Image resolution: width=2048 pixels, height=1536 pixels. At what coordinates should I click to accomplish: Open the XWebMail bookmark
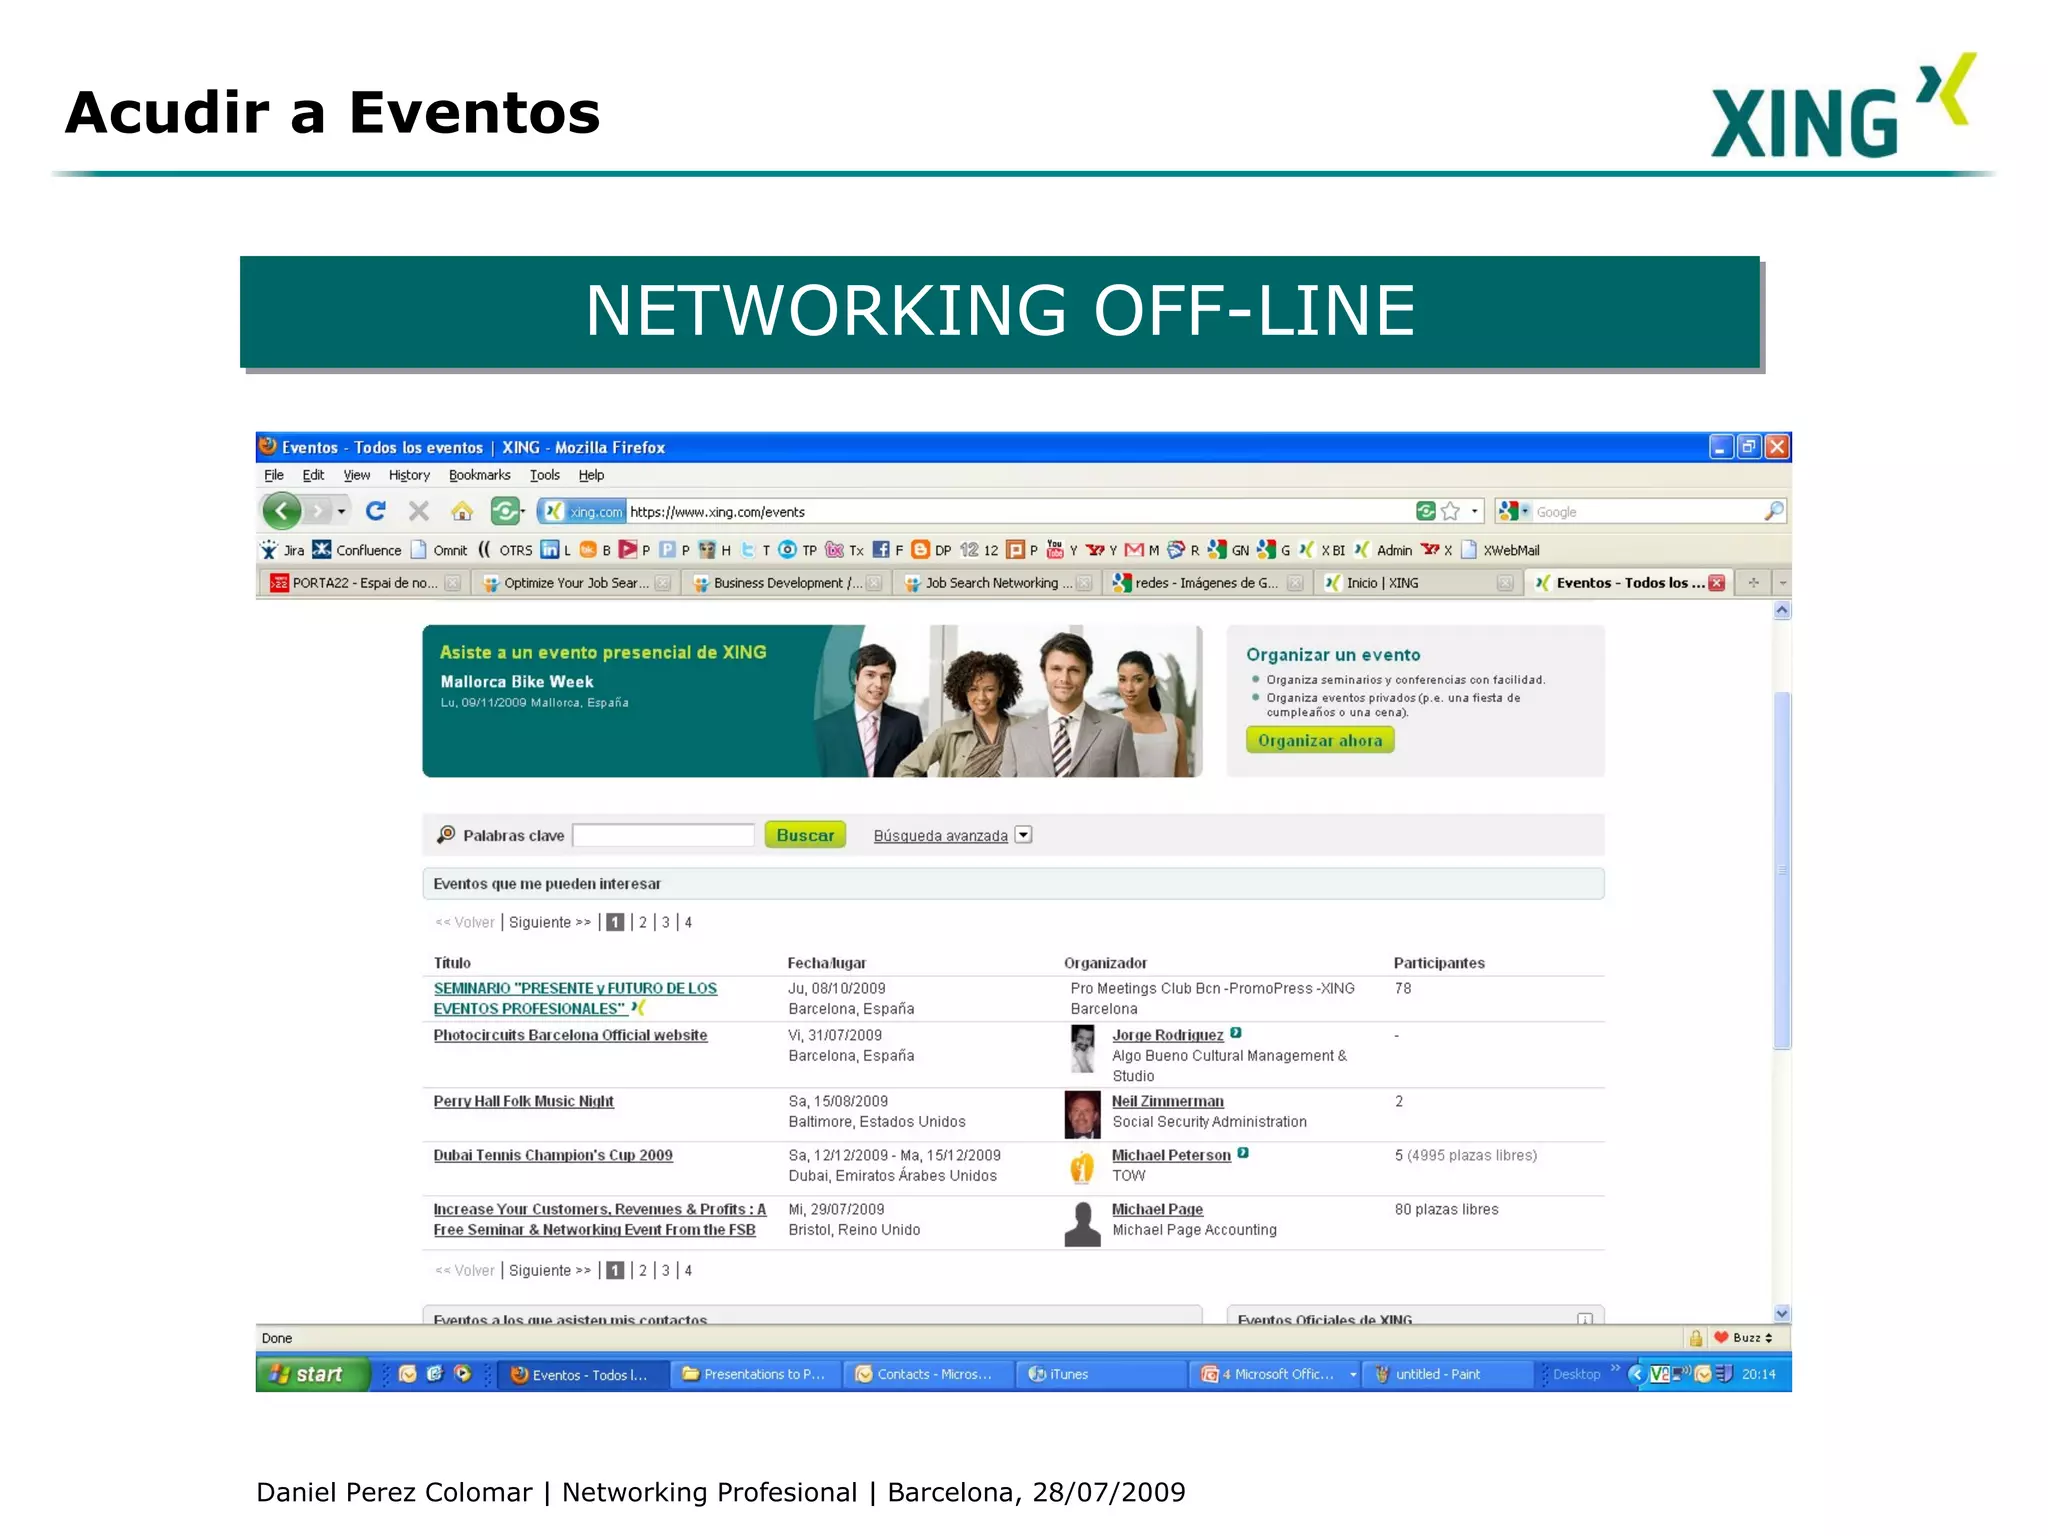pyautogui.click(x=1500, y=550)
